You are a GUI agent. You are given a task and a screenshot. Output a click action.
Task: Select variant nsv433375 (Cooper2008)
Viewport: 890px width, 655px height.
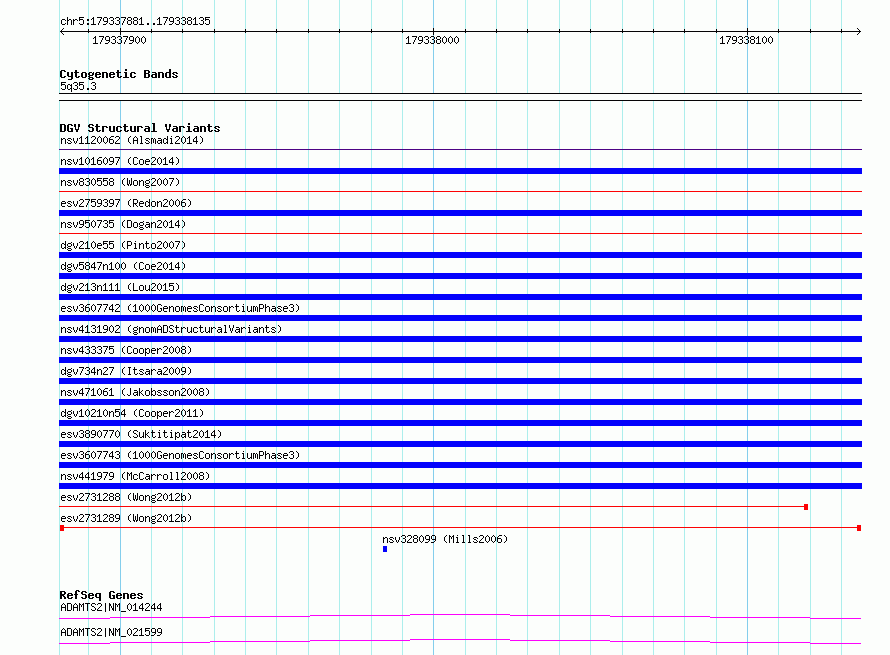[x=126, y=350]
